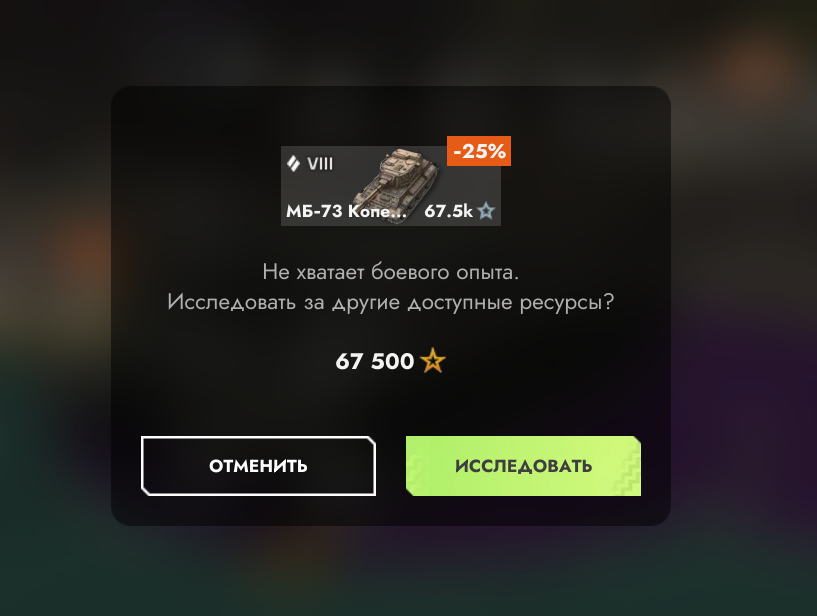Cancel research with the Отменить button
This screenshot has width=817, height=616.
258,466
